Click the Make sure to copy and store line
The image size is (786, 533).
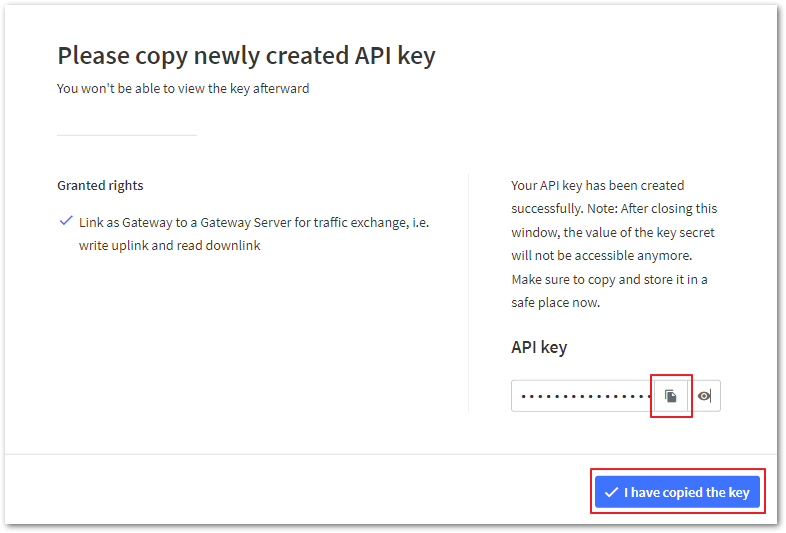pyautogui.click(x=609, y=279)
